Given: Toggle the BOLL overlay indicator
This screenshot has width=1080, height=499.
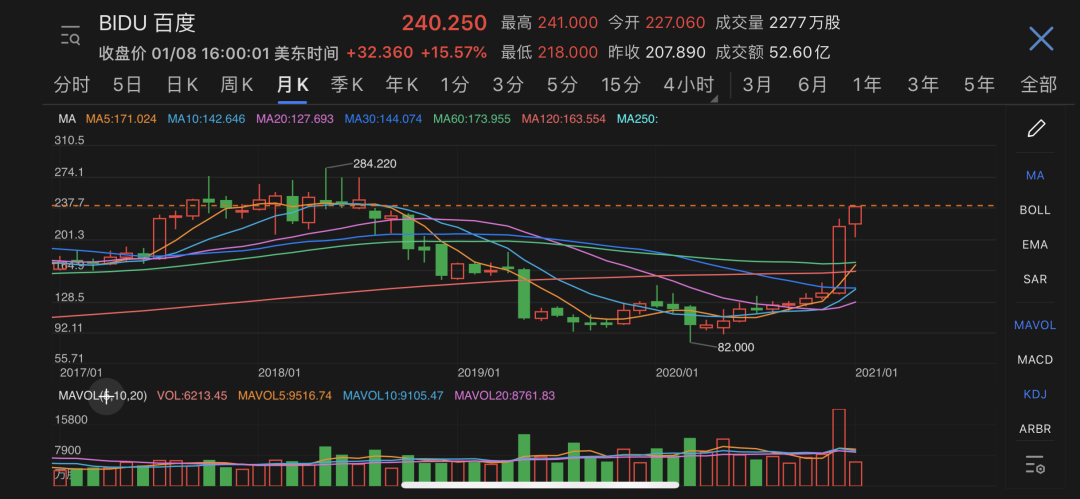Looking at the screenshot, I should click(x=1035, y=210).
